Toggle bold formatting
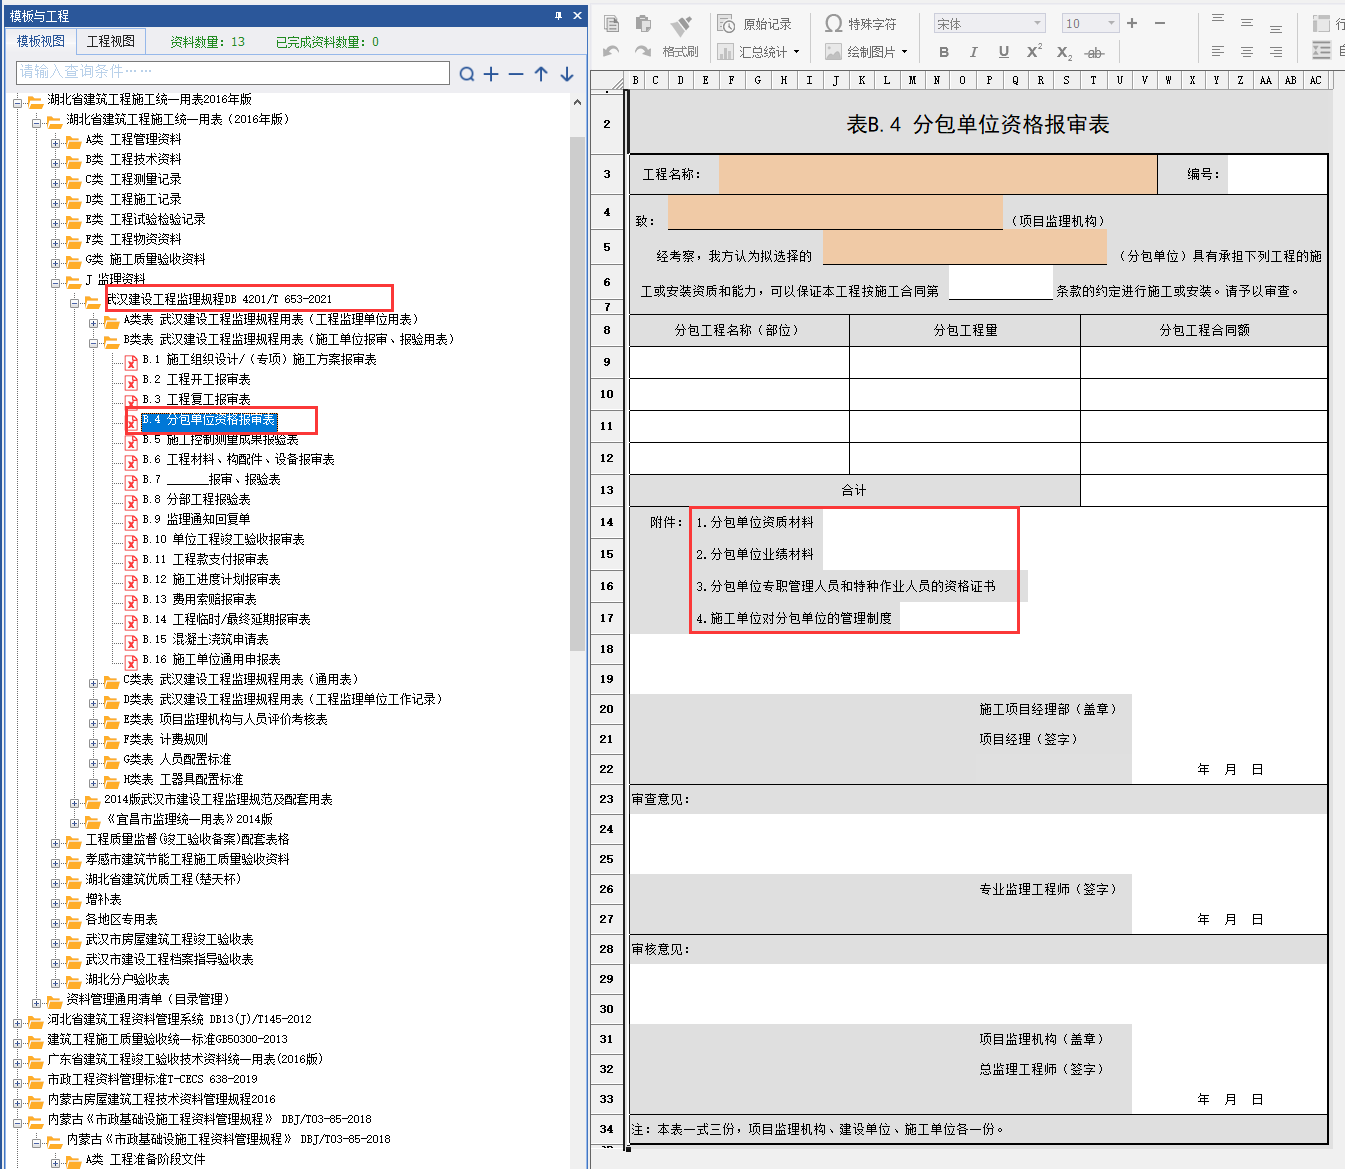The image size is (1345, 1169). [x=944, y=52]
